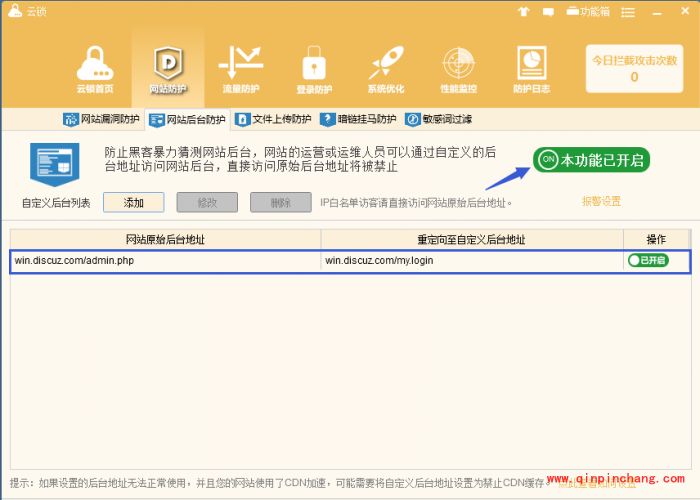Open the 登录防护 padlock icon
The height and width of the screenshot is (500, 700).
[x=314, y=69]
